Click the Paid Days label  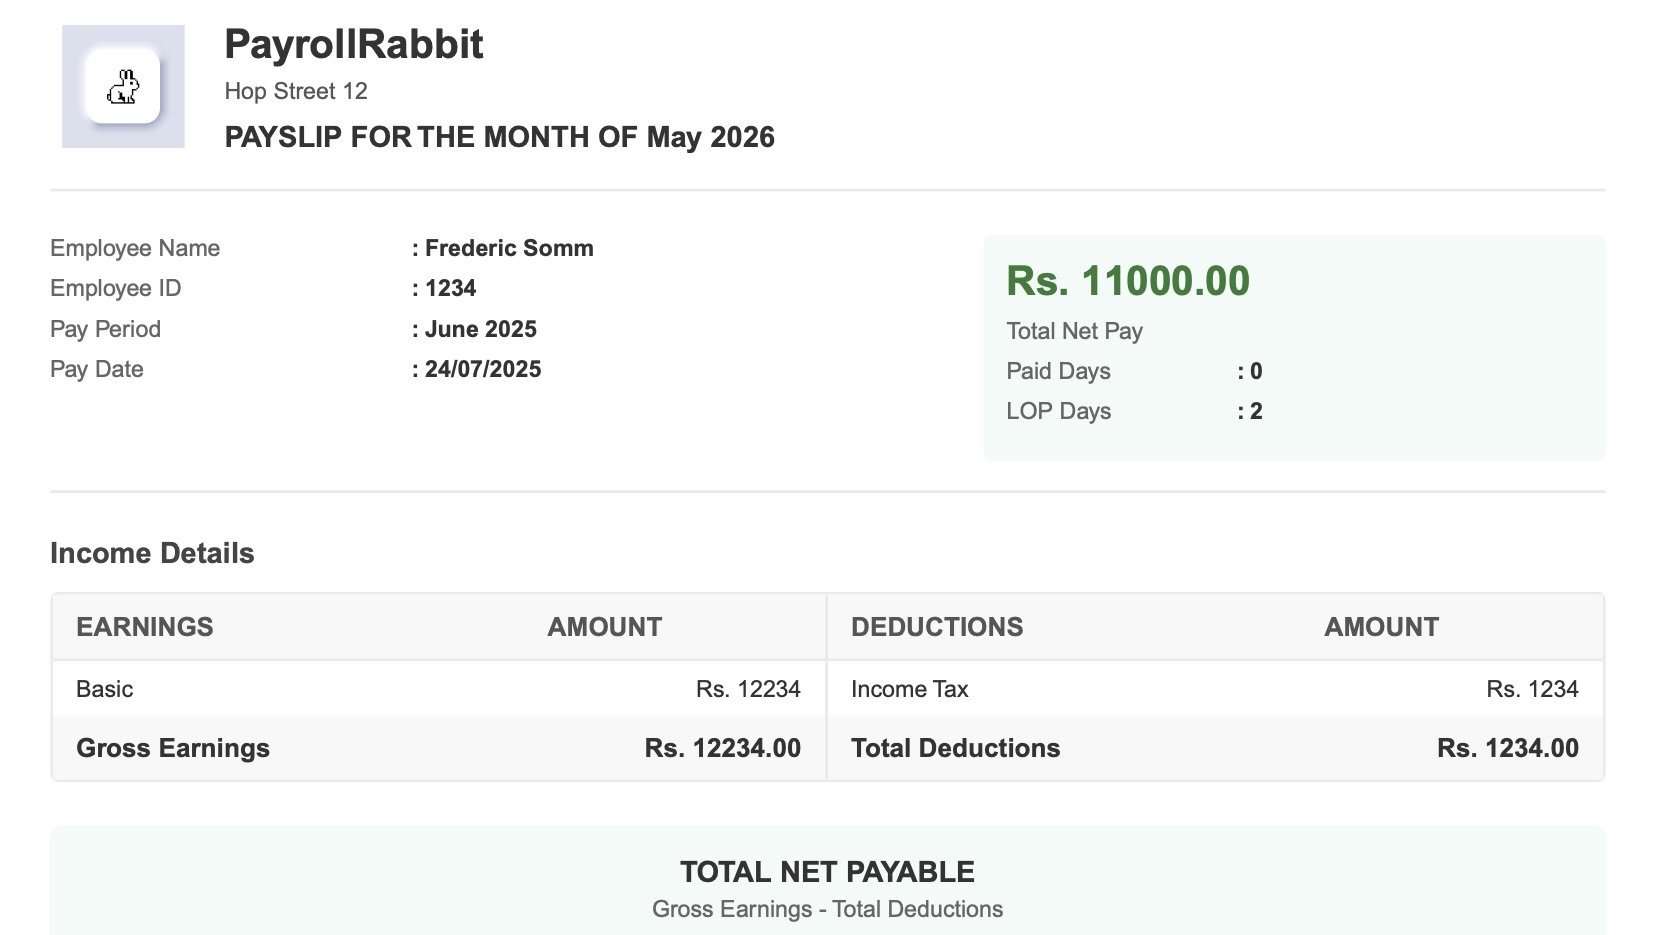(x=1058, y=371)
